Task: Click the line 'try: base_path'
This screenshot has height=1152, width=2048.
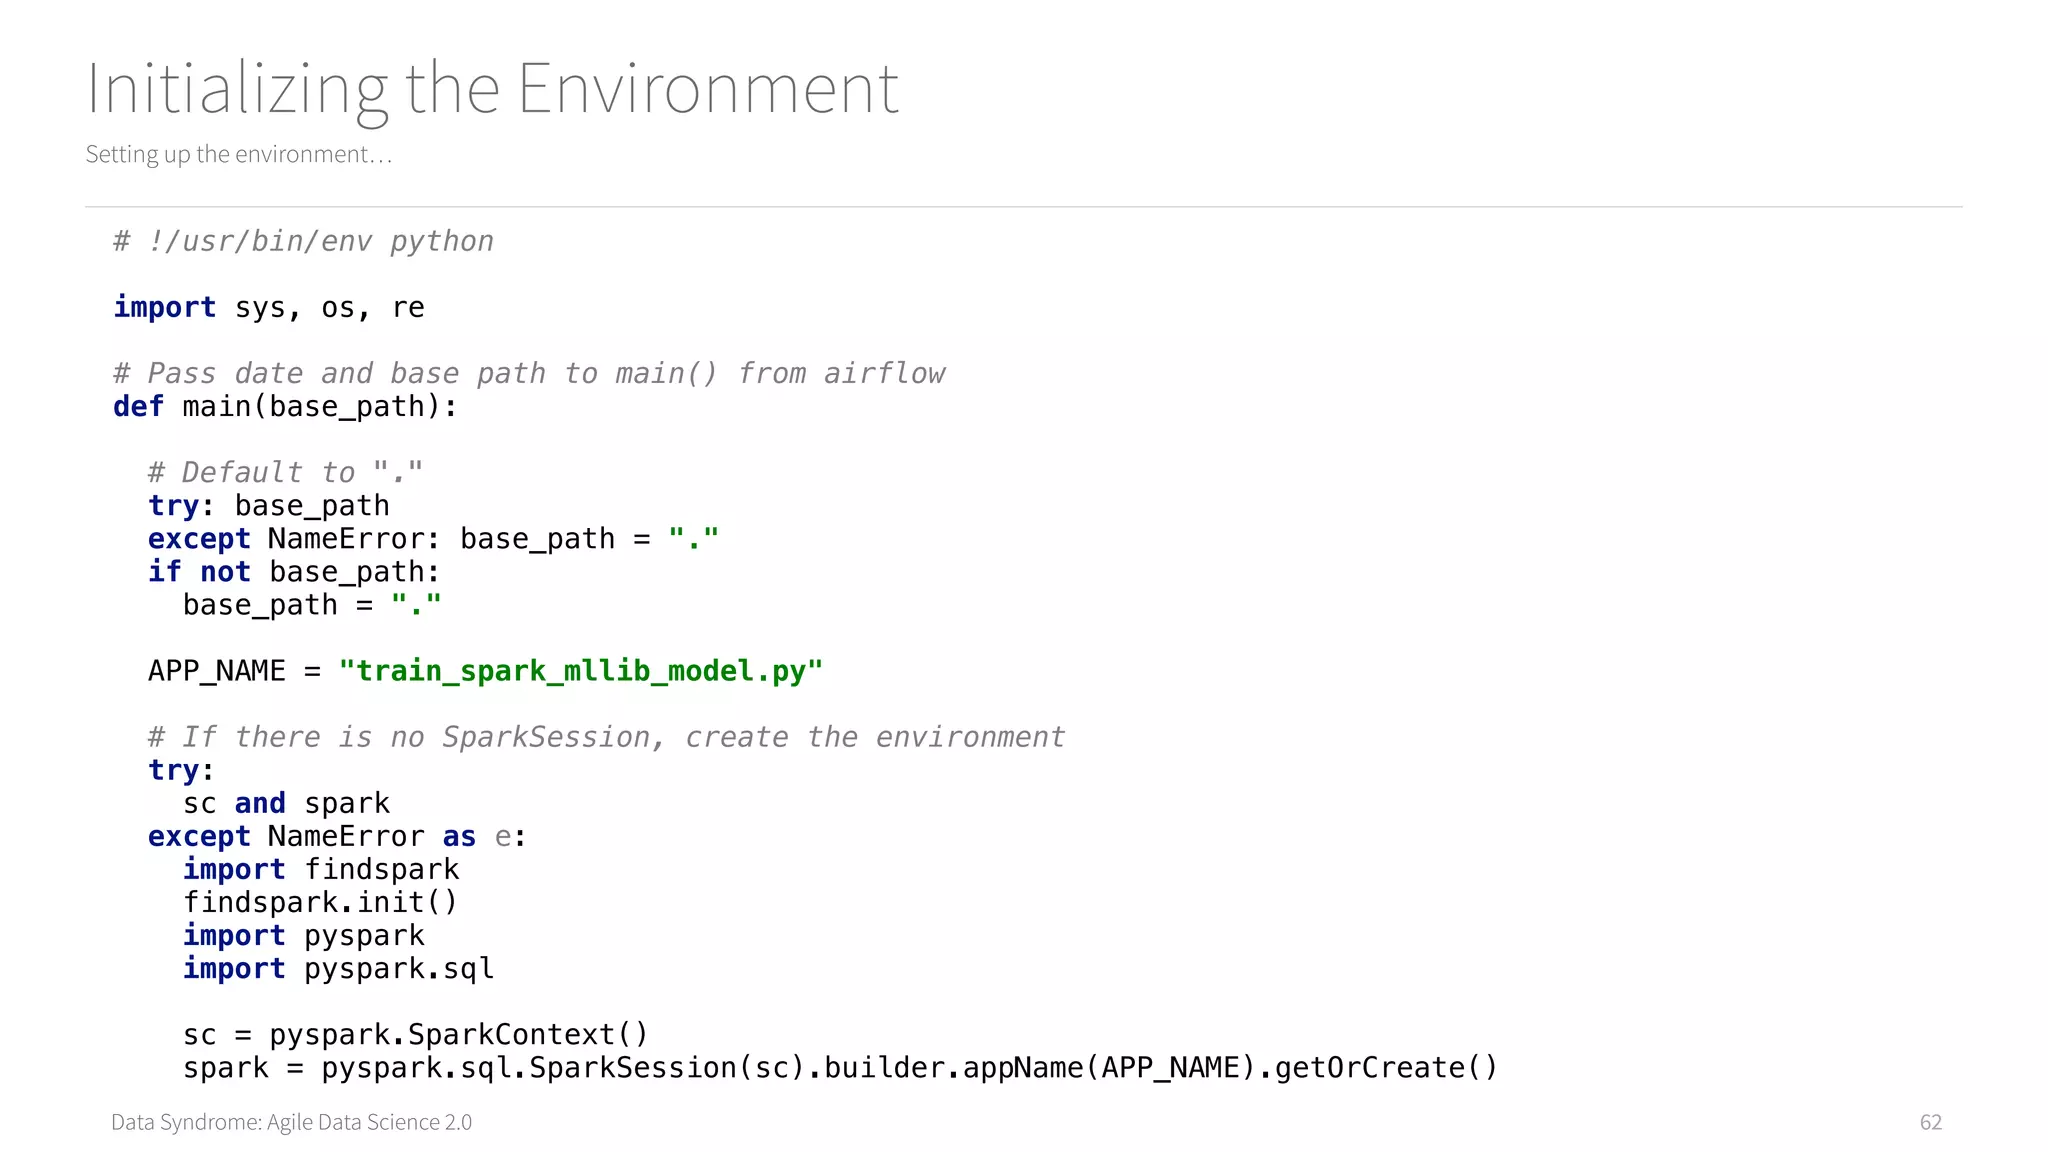Action: tap(269, 505)
